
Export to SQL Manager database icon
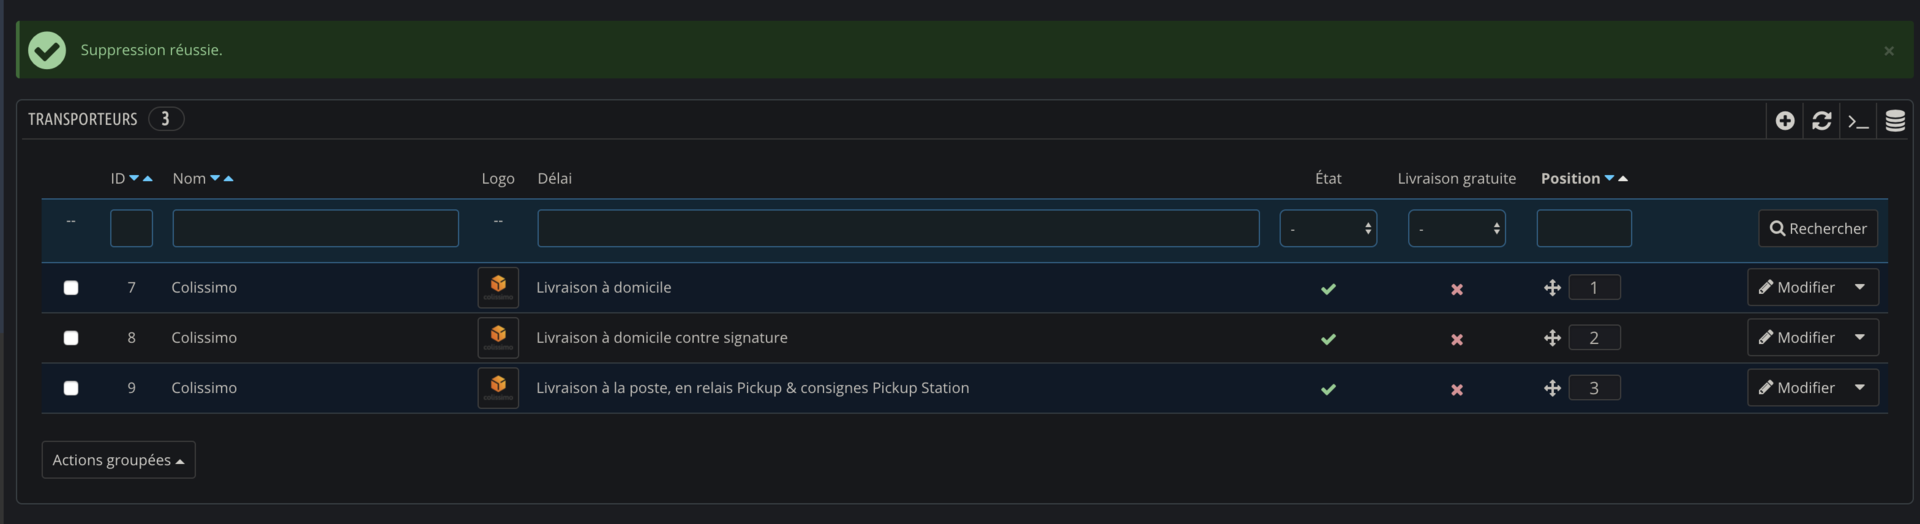click(1895, 121)
